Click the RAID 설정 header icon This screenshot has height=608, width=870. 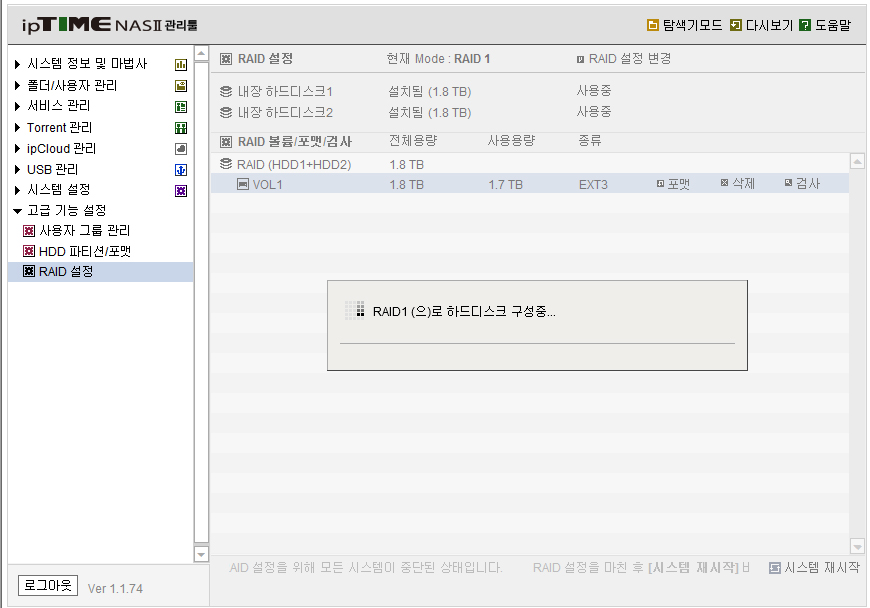pos(226,59)
